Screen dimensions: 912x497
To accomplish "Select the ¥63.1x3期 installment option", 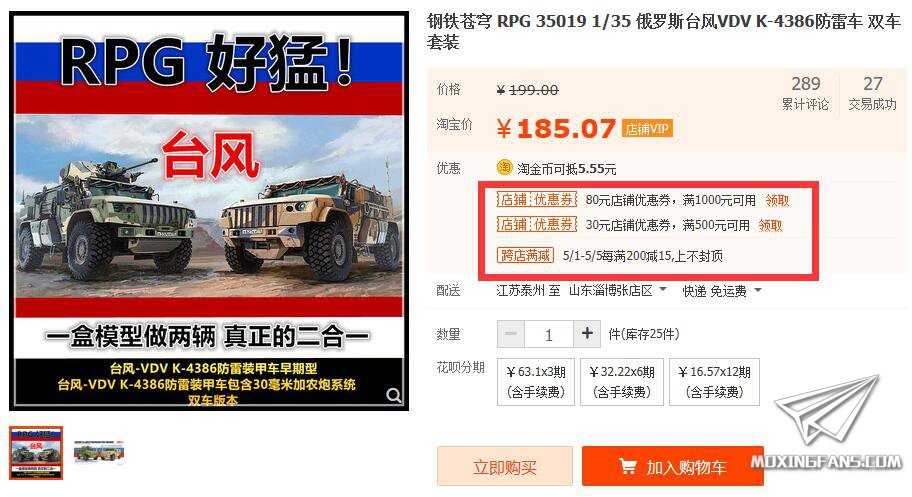I will 536,382.
